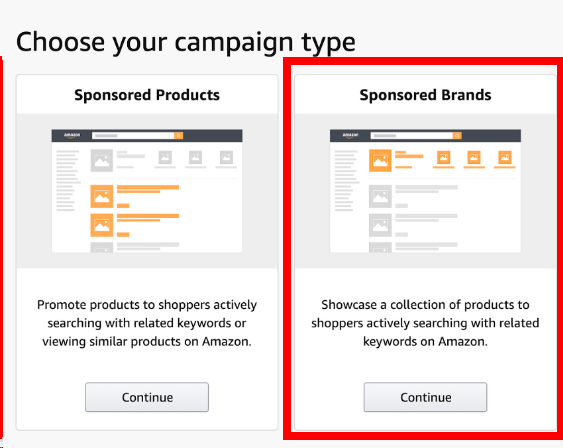Click first small orange product tile in Brands preview
The width and height of the screenshot is (563, 448).
[x=444, y=157]
